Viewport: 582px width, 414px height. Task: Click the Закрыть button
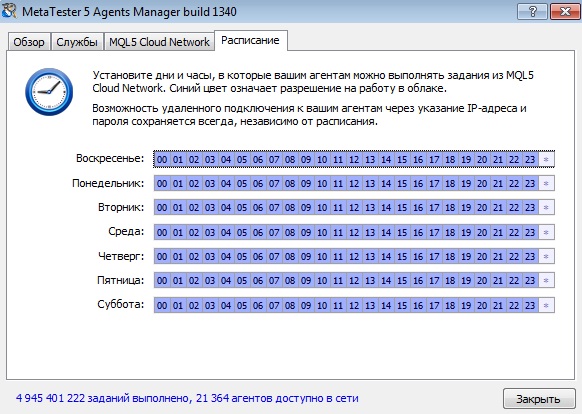click(x=539, y=399)
